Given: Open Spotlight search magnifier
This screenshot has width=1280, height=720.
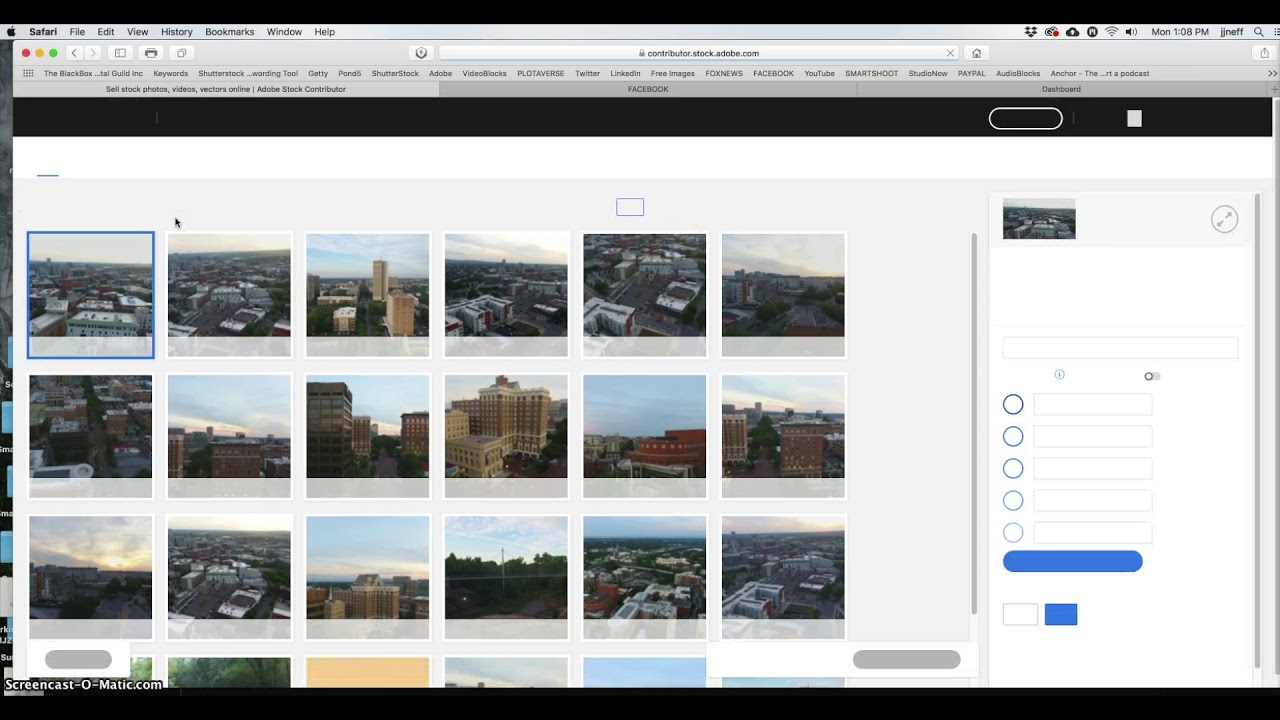Looking at the screenshot, I should point(1258,32).
